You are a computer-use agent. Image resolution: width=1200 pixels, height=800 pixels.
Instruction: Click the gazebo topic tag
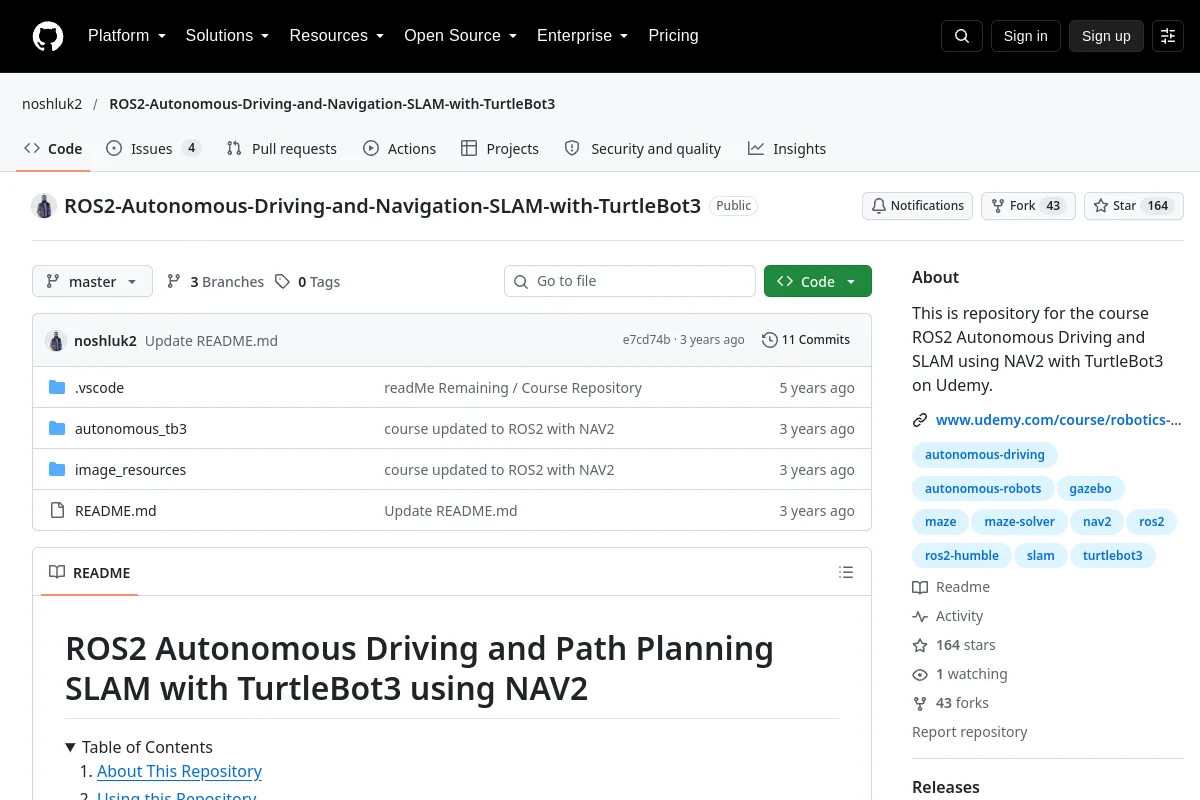coord(1090,489)
